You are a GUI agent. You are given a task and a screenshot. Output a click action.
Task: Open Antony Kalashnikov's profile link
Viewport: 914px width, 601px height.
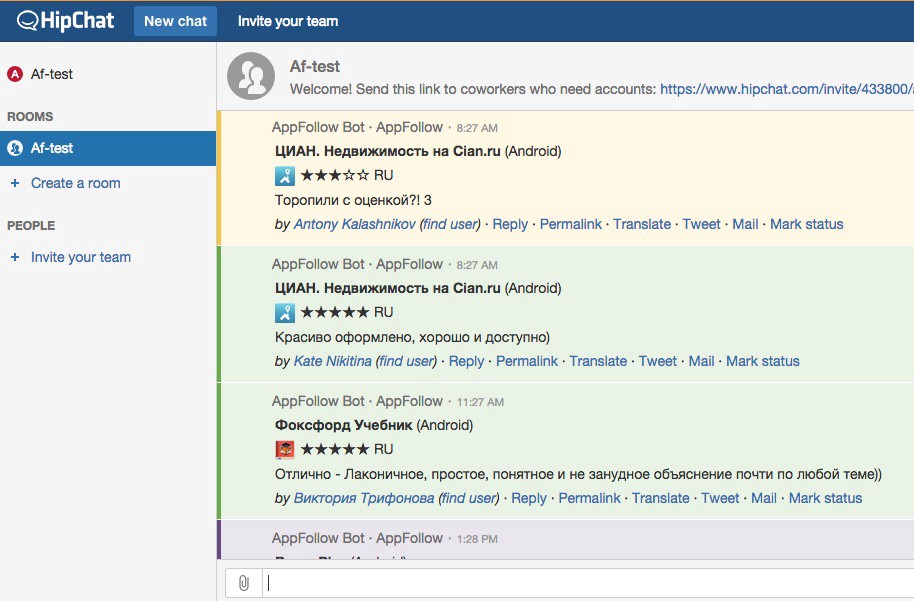[354, 224]
